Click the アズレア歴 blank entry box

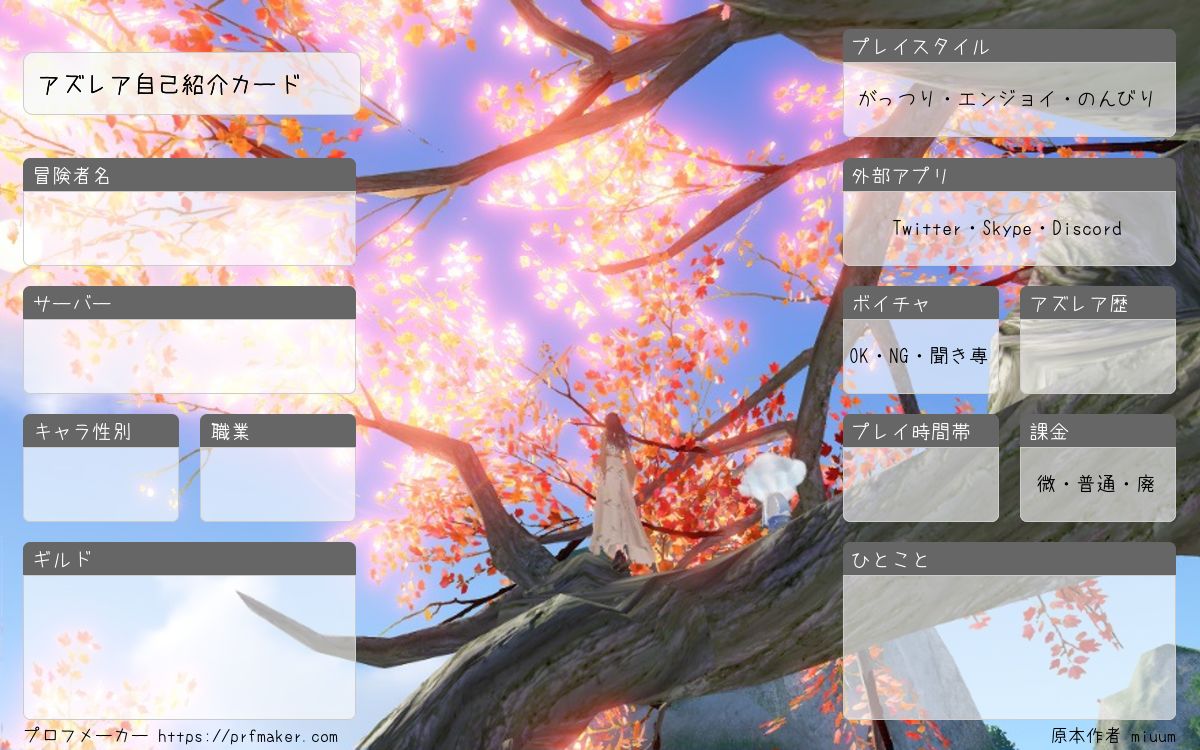click(1098, 356)
